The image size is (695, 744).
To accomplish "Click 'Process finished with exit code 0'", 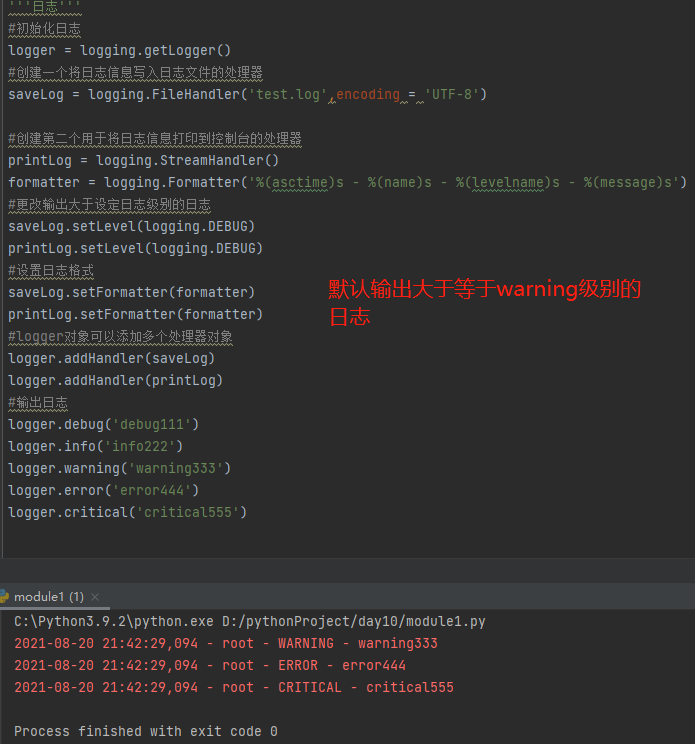I will tap(146, 731).
